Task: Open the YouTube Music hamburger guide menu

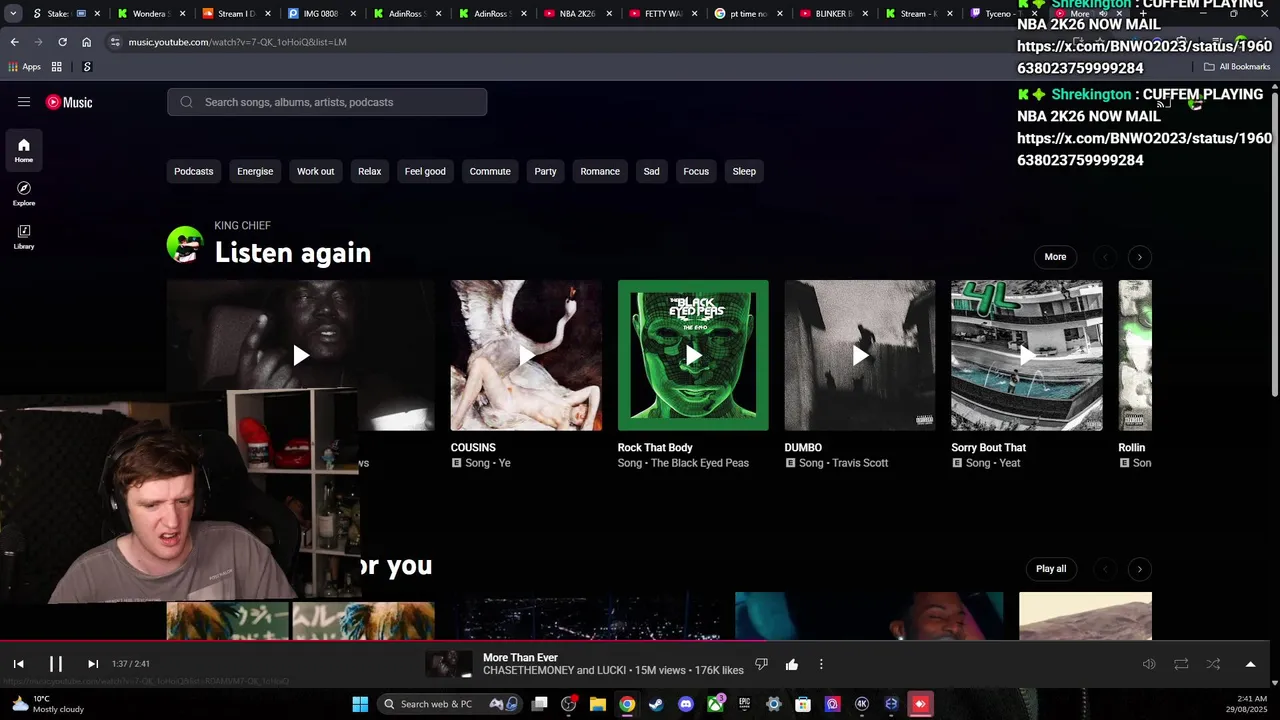Action: click(24, 102)
